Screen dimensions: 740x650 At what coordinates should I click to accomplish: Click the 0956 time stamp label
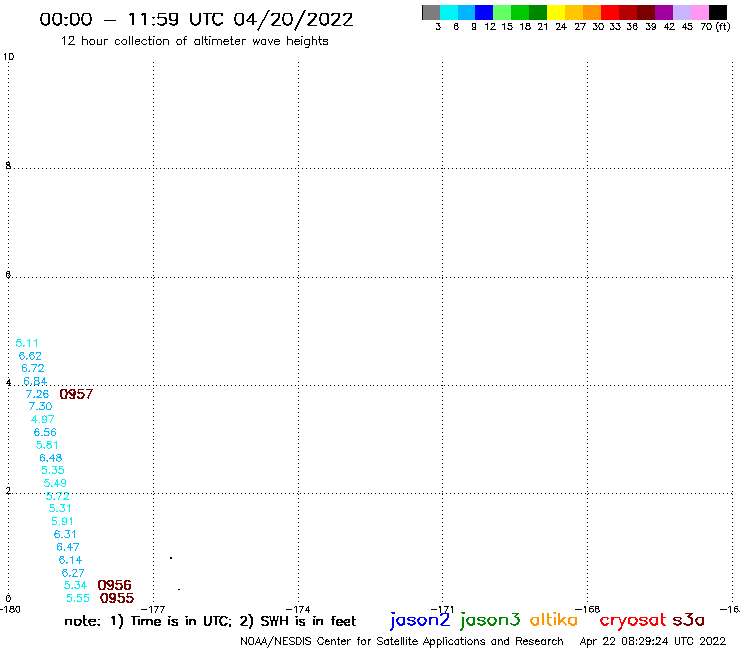coord(115,585)
